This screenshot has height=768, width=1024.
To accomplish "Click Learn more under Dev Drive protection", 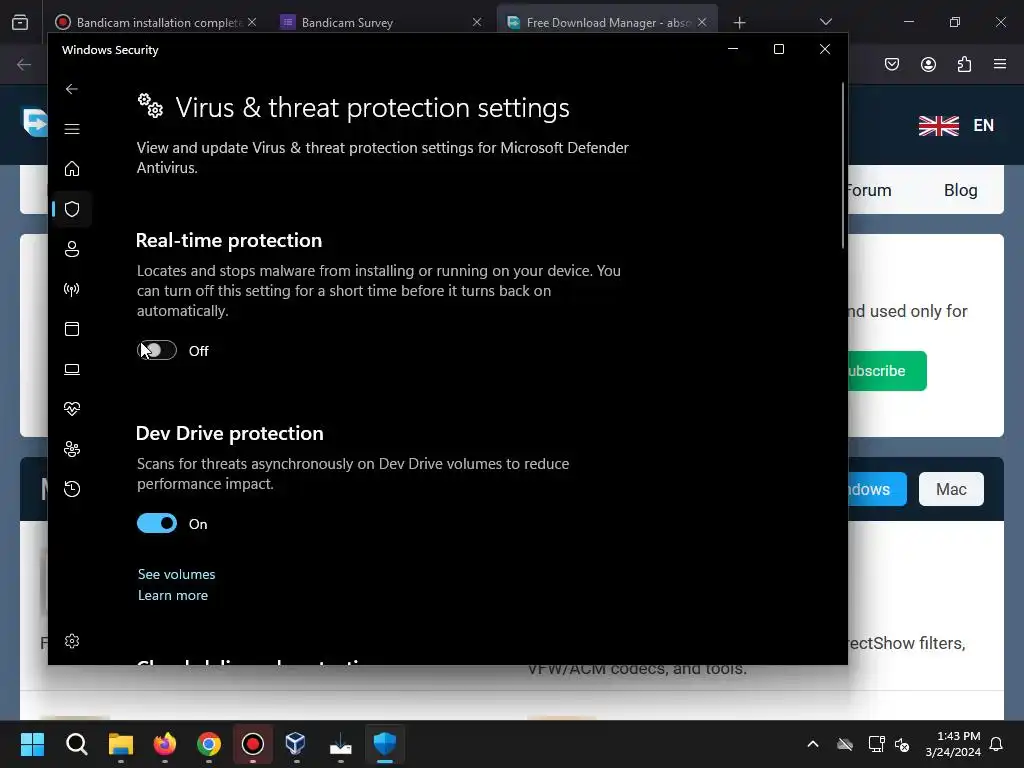I will click(x=172, y=595).
